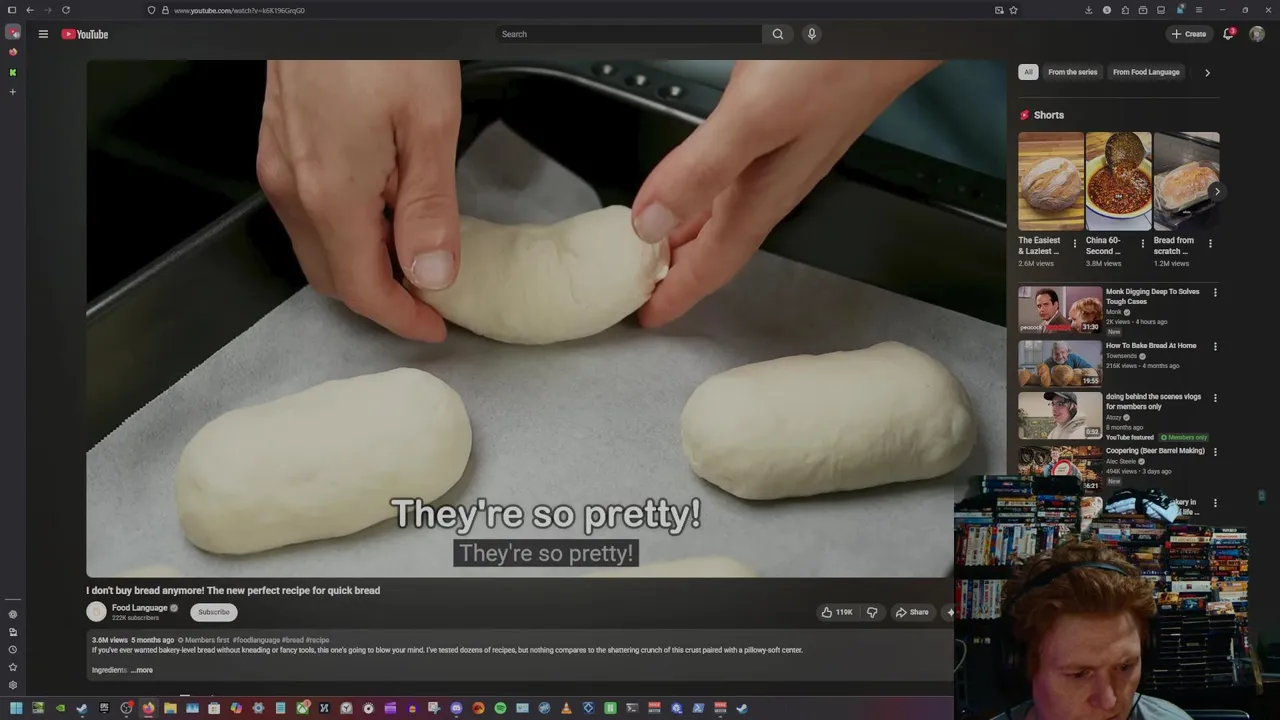
Task: Click the Share button
Action: [x=911, y=612]
